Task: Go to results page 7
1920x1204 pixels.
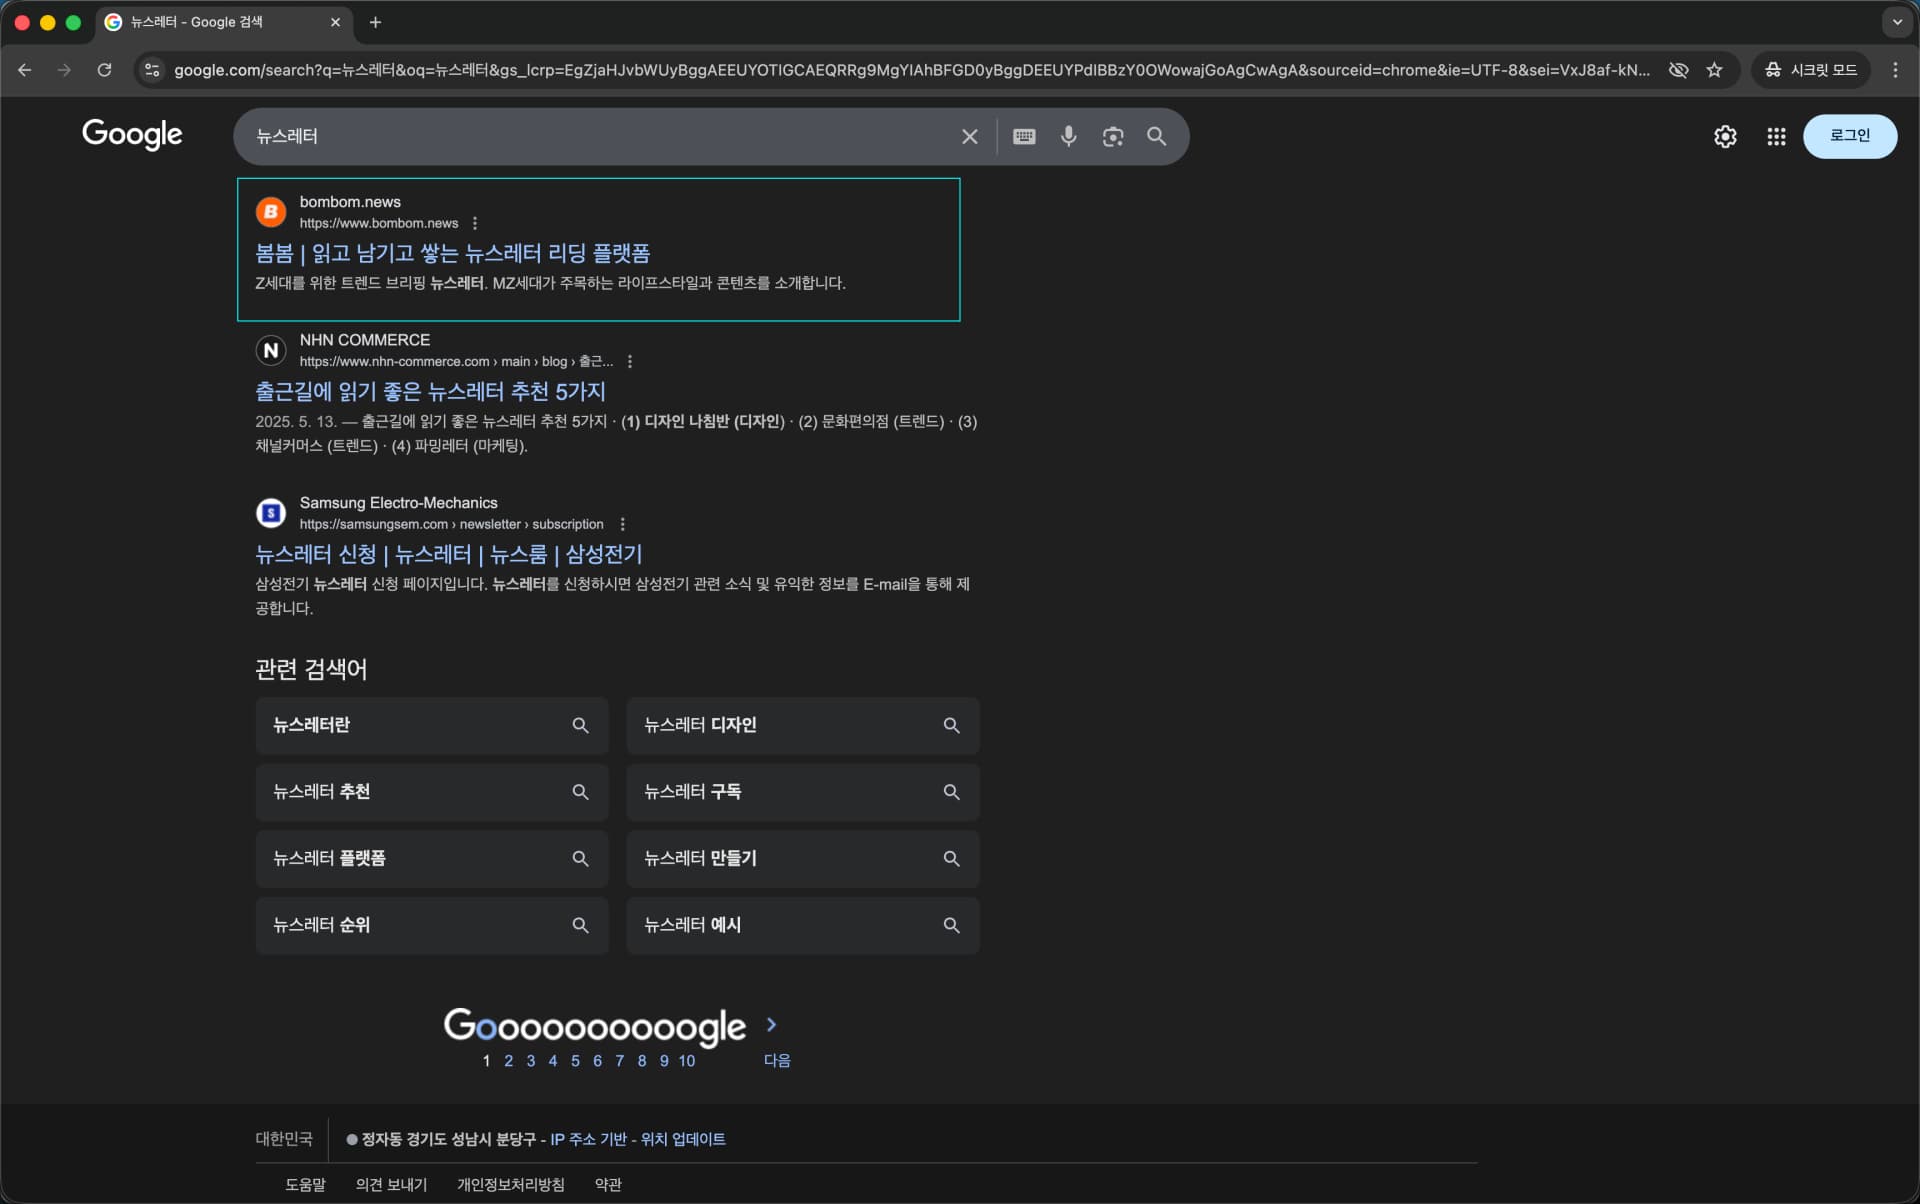Action: click(x=619, y=1061)
